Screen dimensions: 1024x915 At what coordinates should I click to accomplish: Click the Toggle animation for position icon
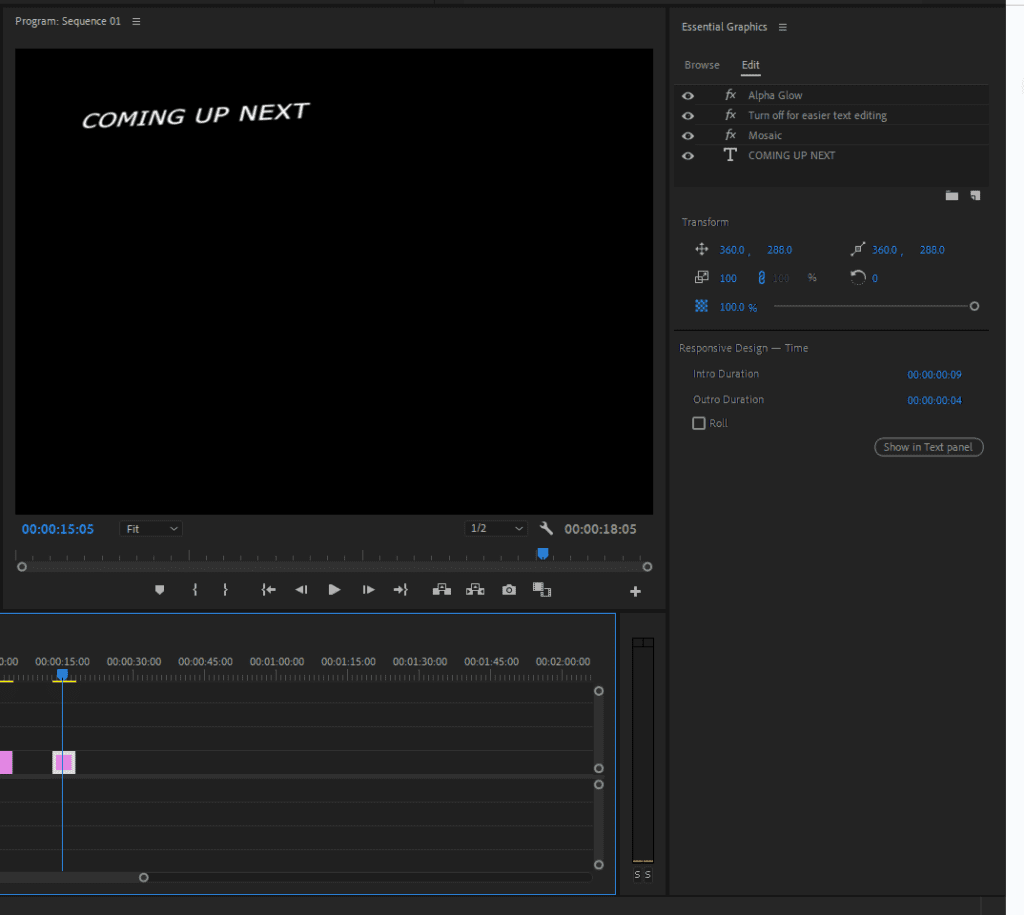(701, 249)
